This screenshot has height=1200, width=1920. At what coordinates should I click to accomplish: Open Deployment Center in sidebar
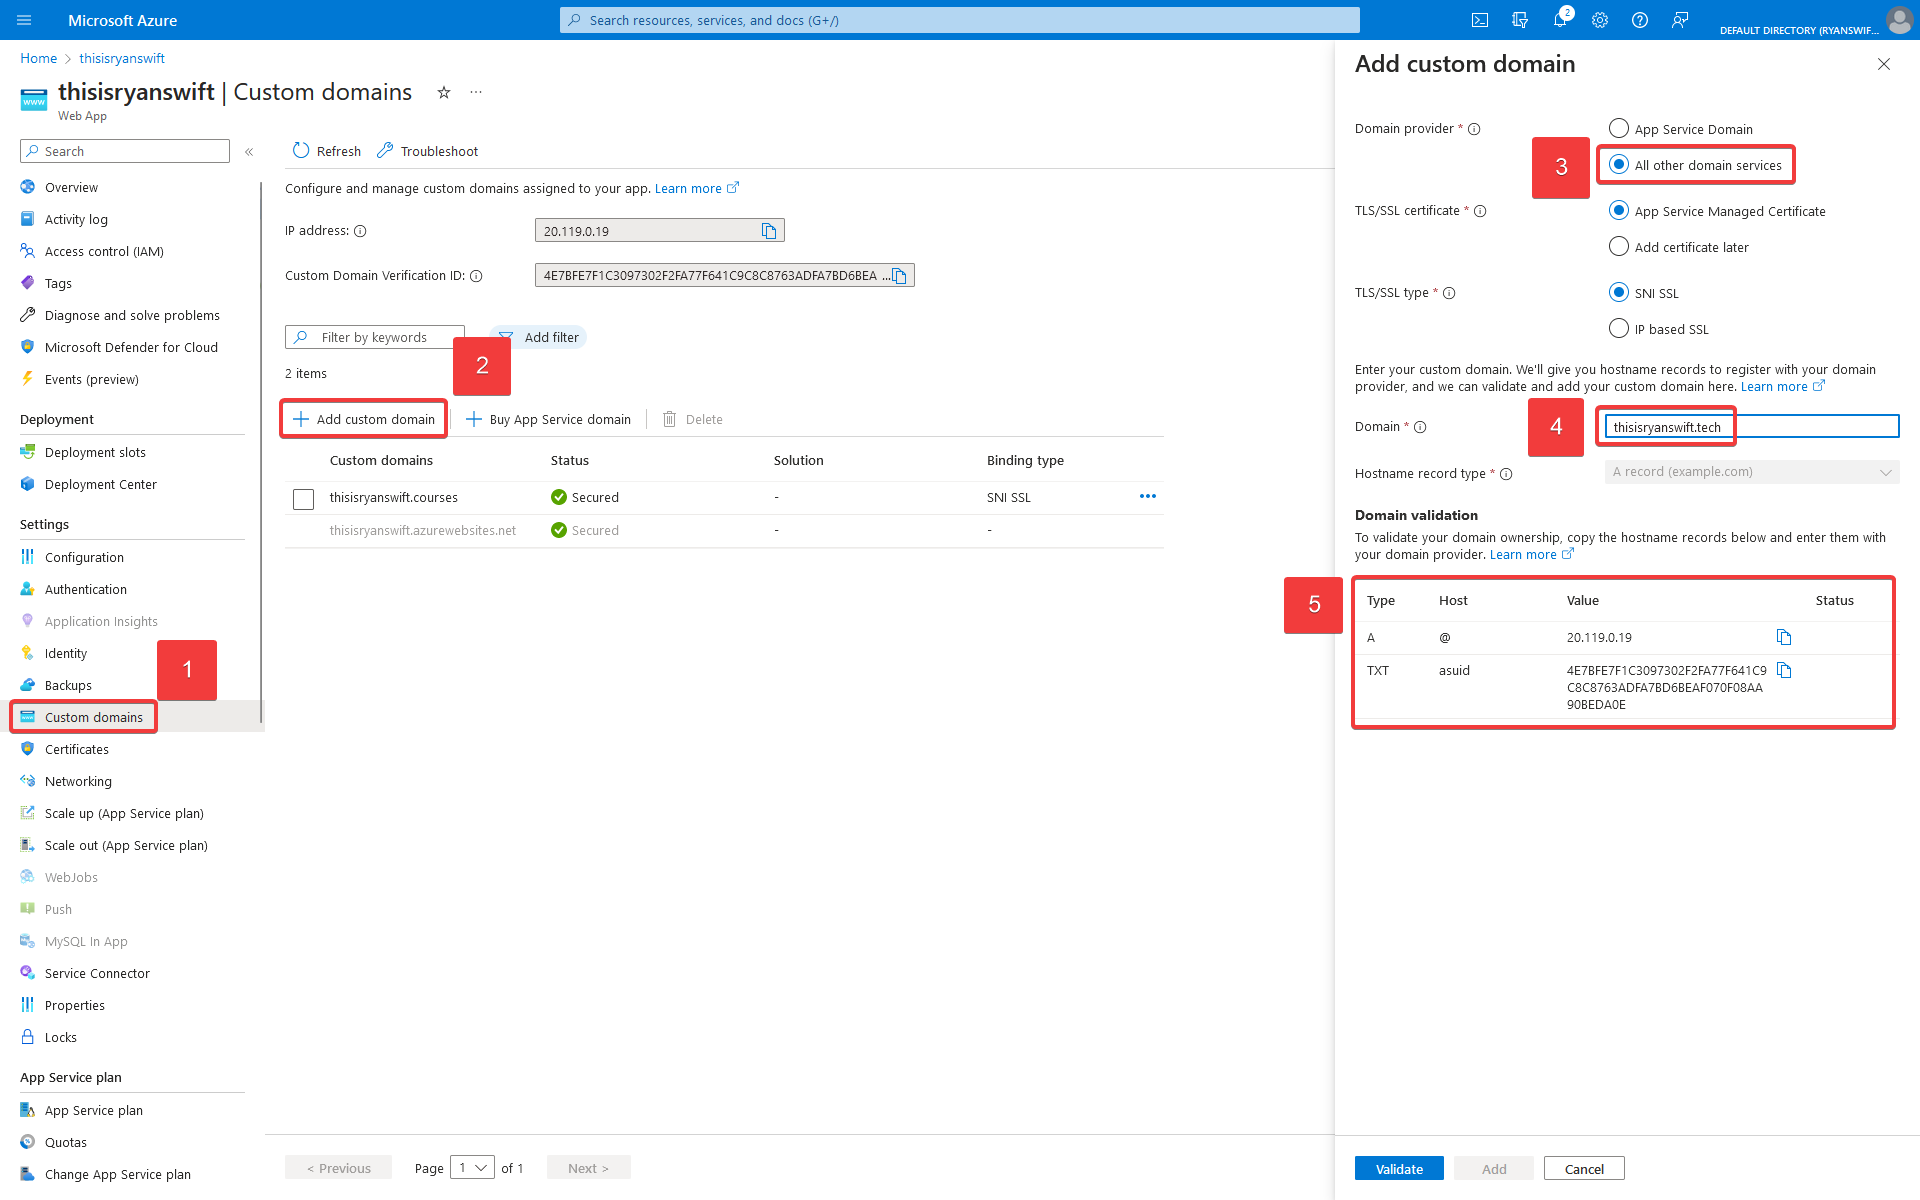point(101,484)
